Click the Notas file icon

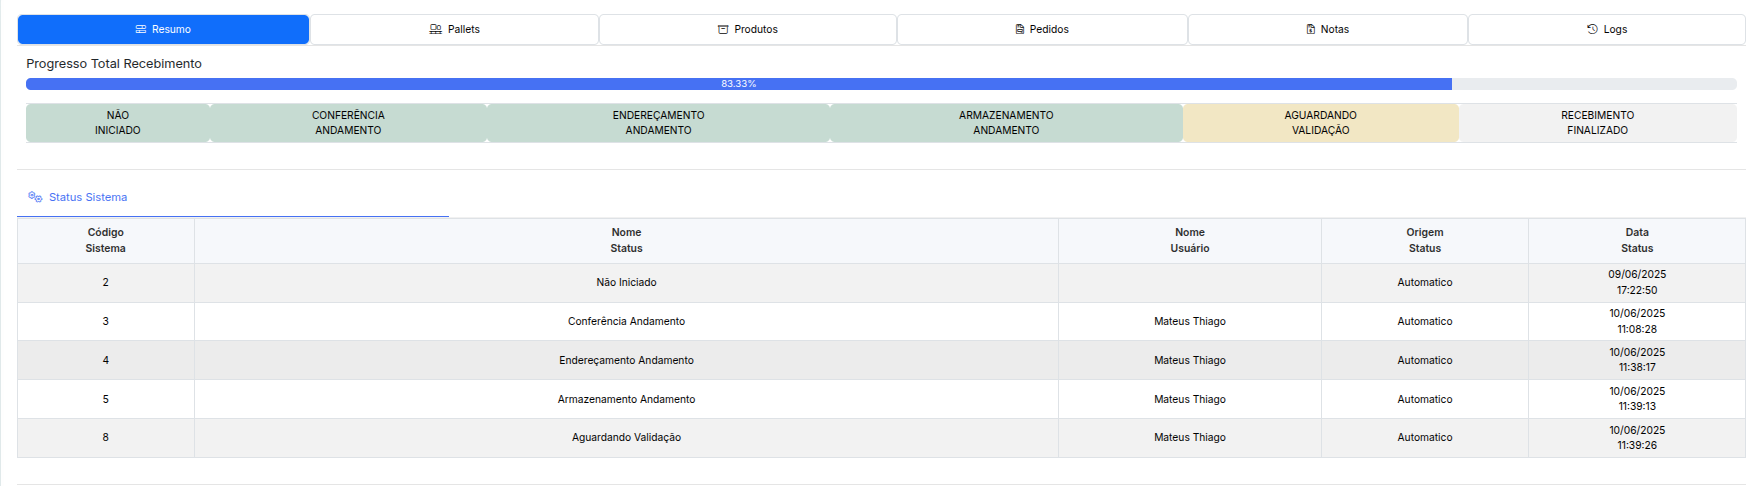1311,30
